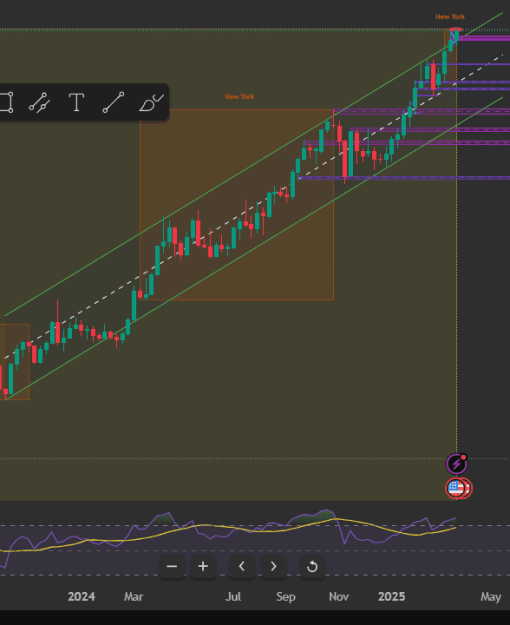This screenshot has height=625, width=510.
Task: Select the trend line tool
Action: tap(113, 102)
